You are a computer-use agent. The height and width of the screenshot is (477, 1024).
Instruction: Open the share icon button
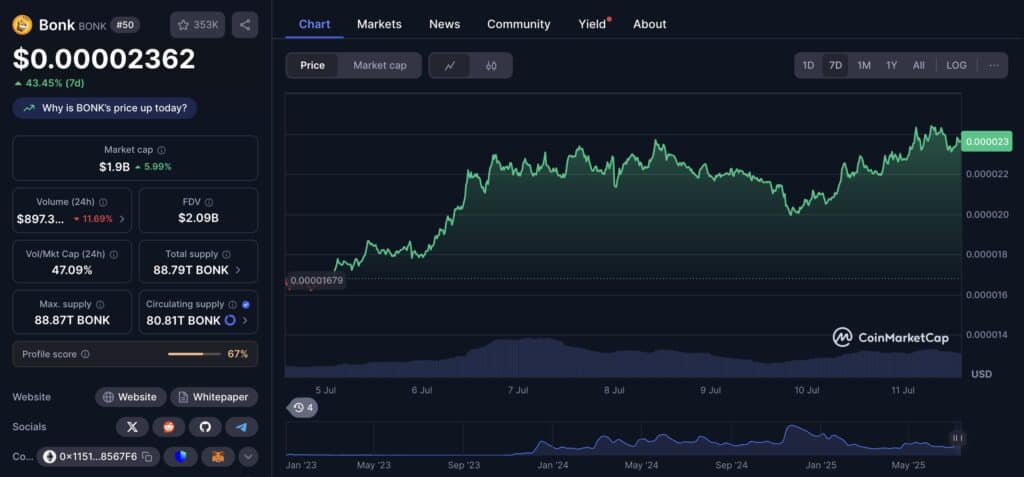[245, 25]
